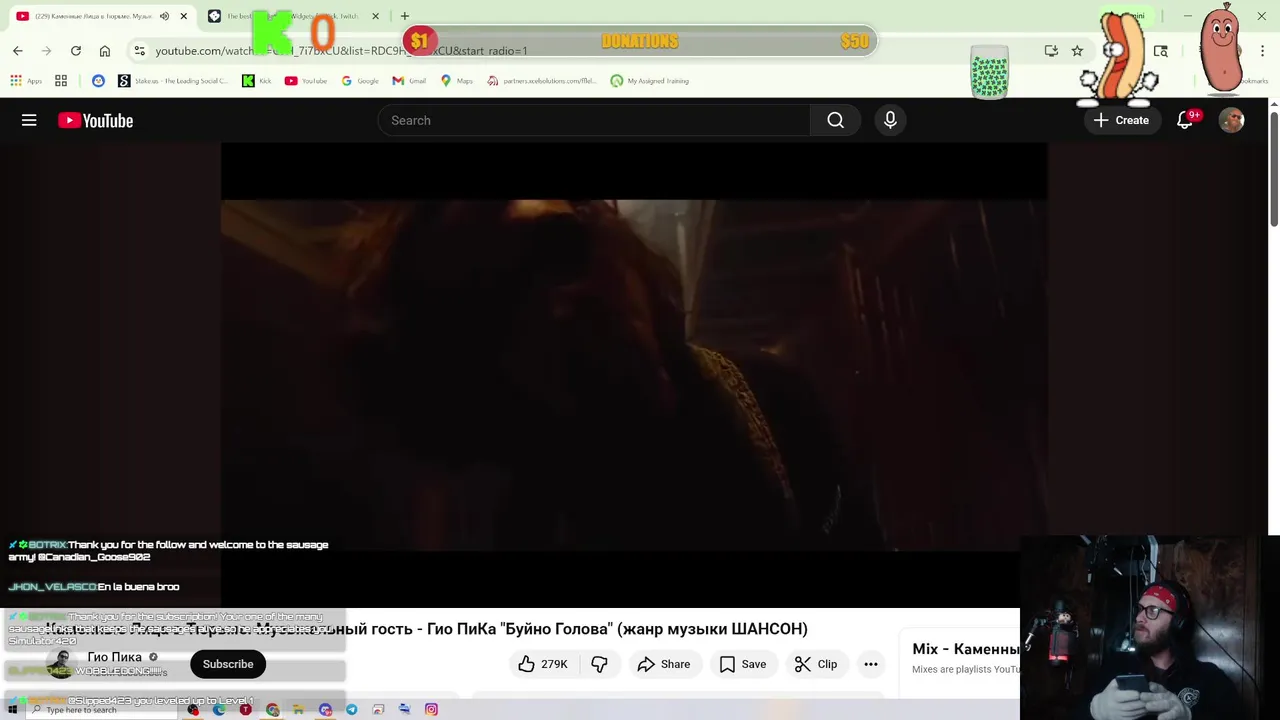Subscribe to the Гио Пика channel

pos(228,664)
